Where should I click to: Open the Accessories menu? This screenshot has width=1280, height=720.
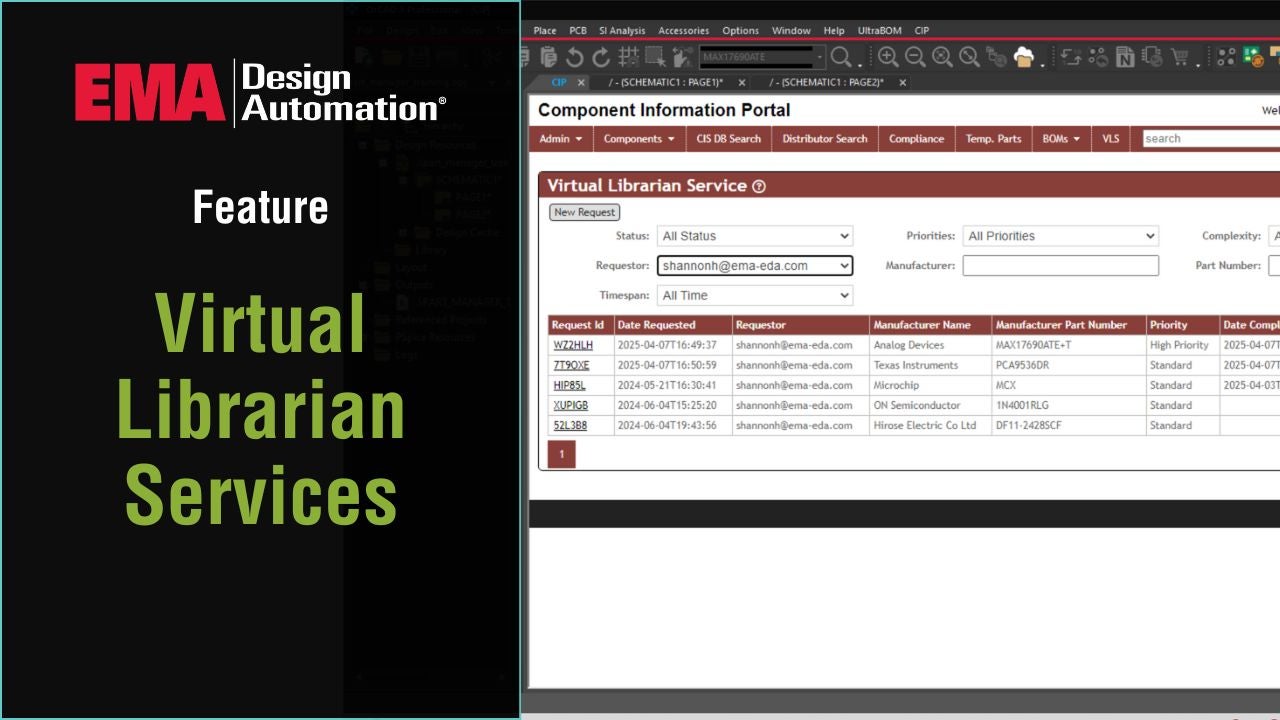[x=683, y=31]
